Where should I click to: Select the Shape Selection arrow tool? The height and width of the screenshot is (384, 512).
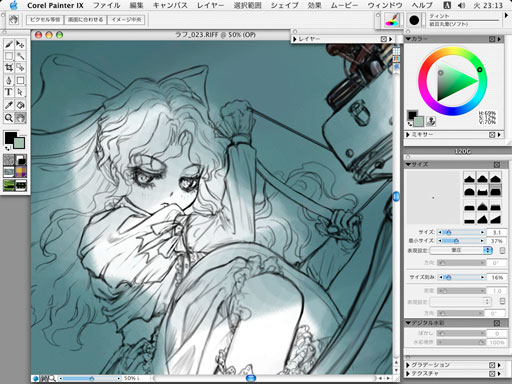[x=20, y=92]
